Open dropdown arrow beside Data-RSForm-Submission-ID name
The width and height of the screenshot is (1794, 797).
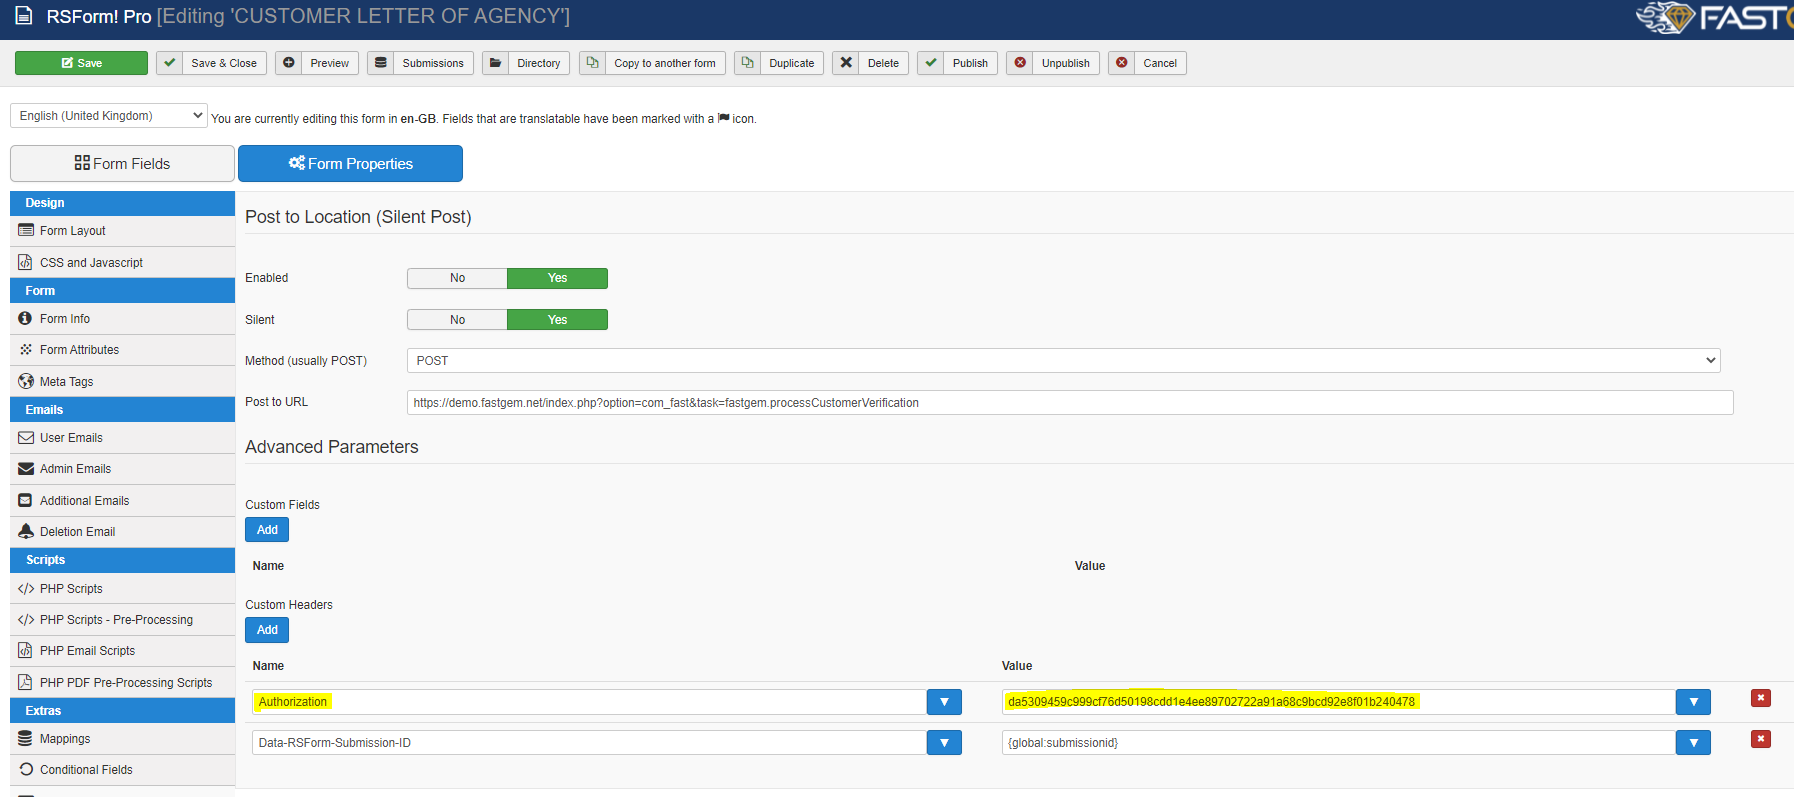tap(944, 743)
